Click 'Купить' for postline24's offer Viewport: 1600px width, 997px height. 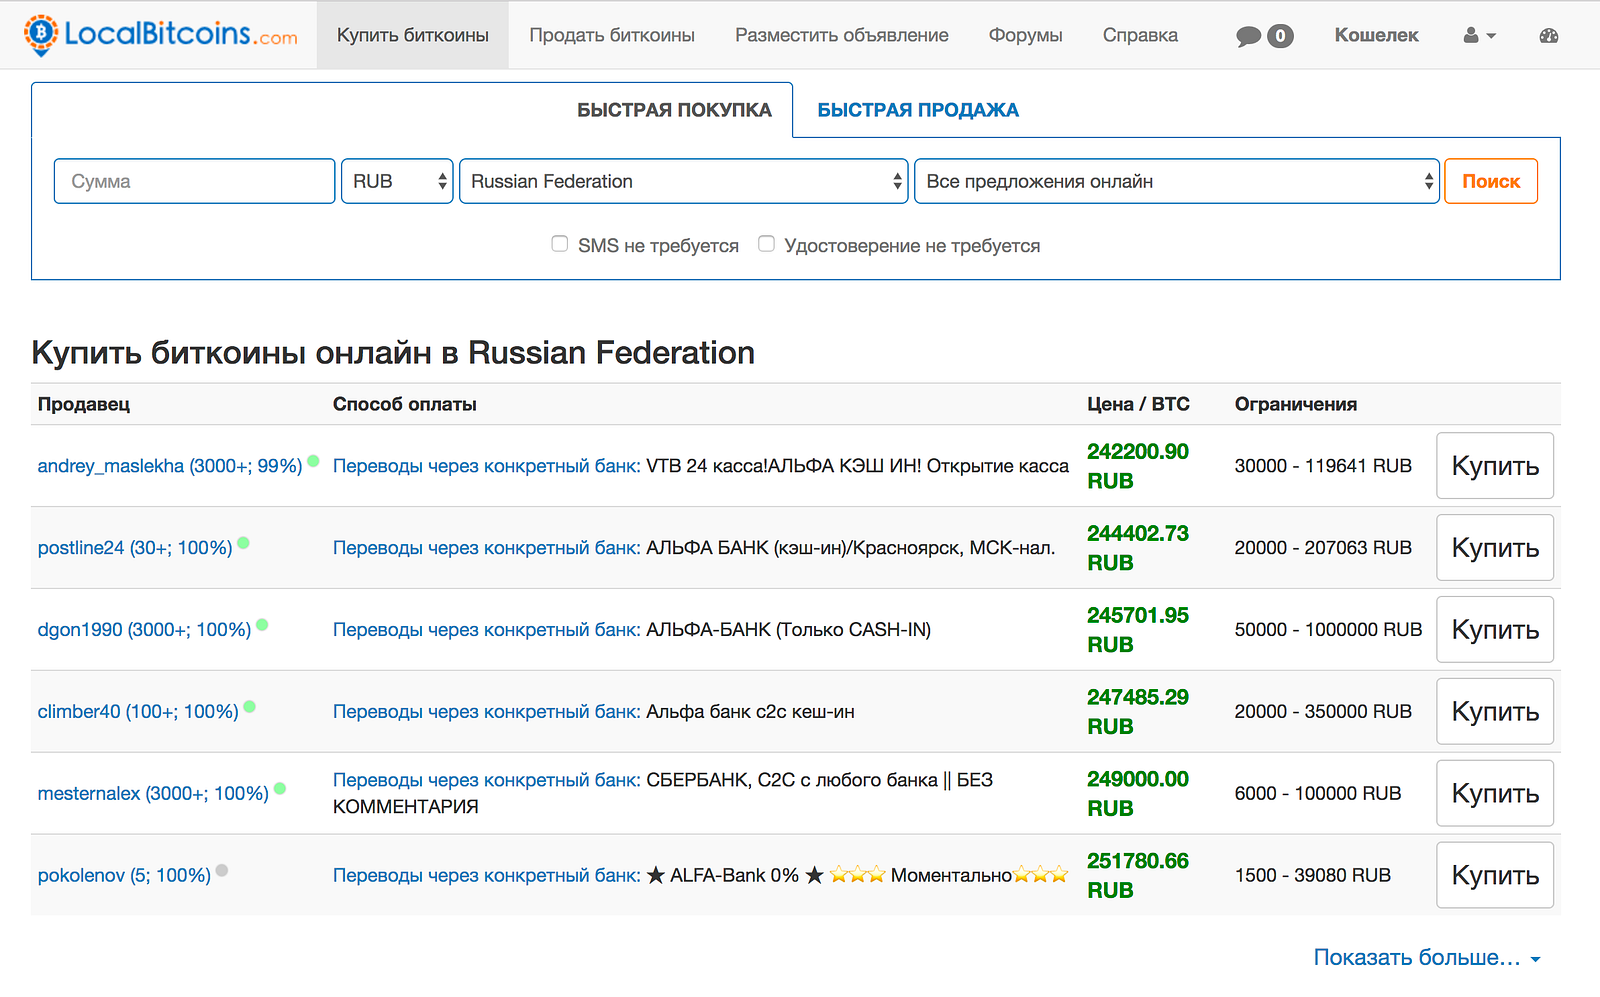click(x=1495, y=548)
